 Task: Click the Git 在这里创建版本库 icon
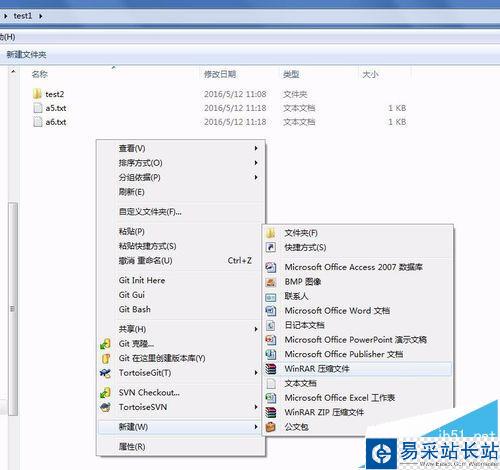click(106, 358)
